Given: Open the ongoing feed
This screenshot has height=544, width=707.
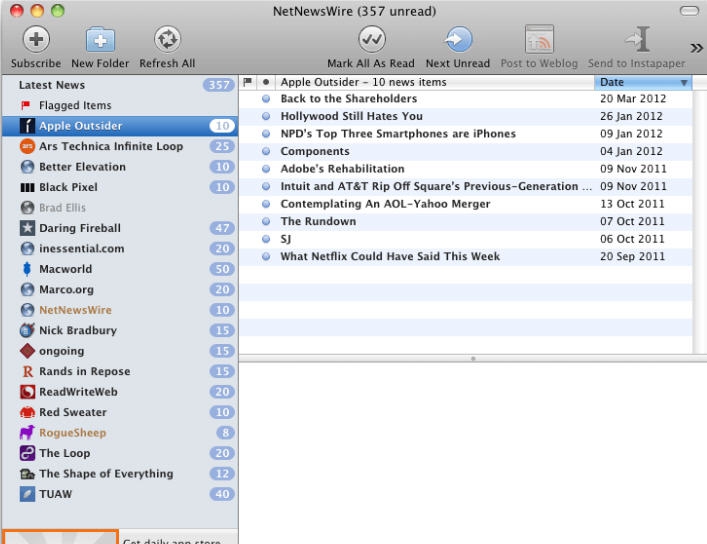Looking at the screenshot, I should (120, 351).
